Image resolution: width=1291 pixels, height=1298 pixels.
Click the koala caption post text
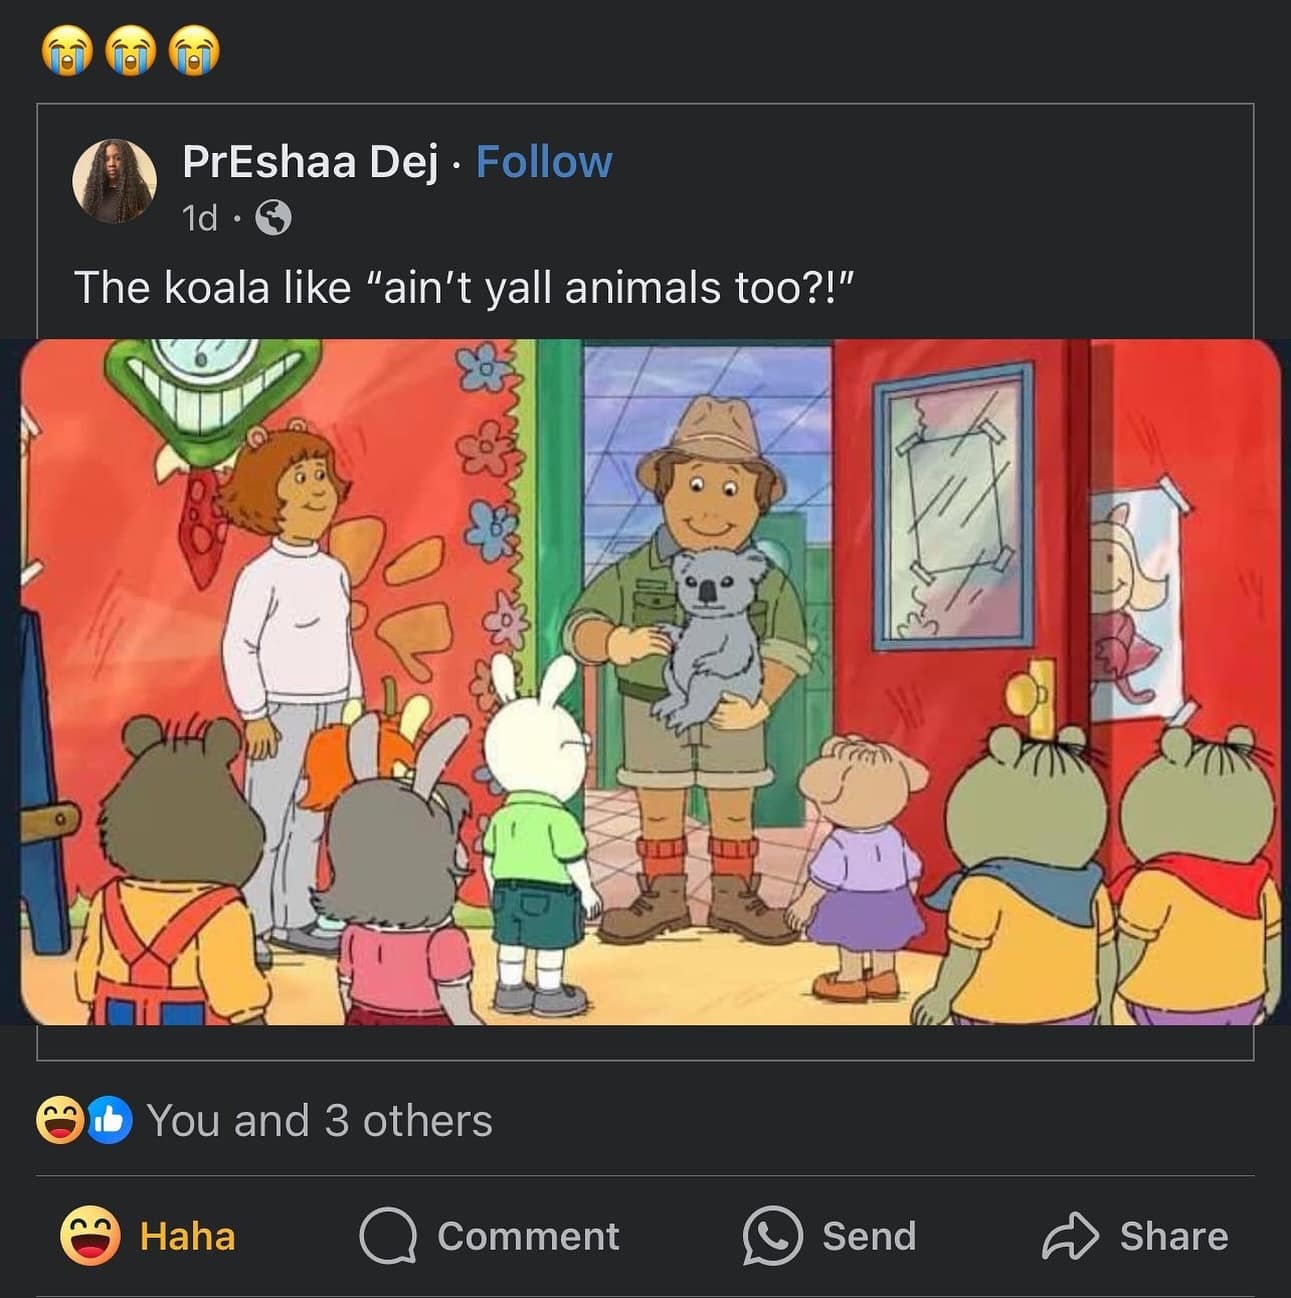[x=465, y=288]
